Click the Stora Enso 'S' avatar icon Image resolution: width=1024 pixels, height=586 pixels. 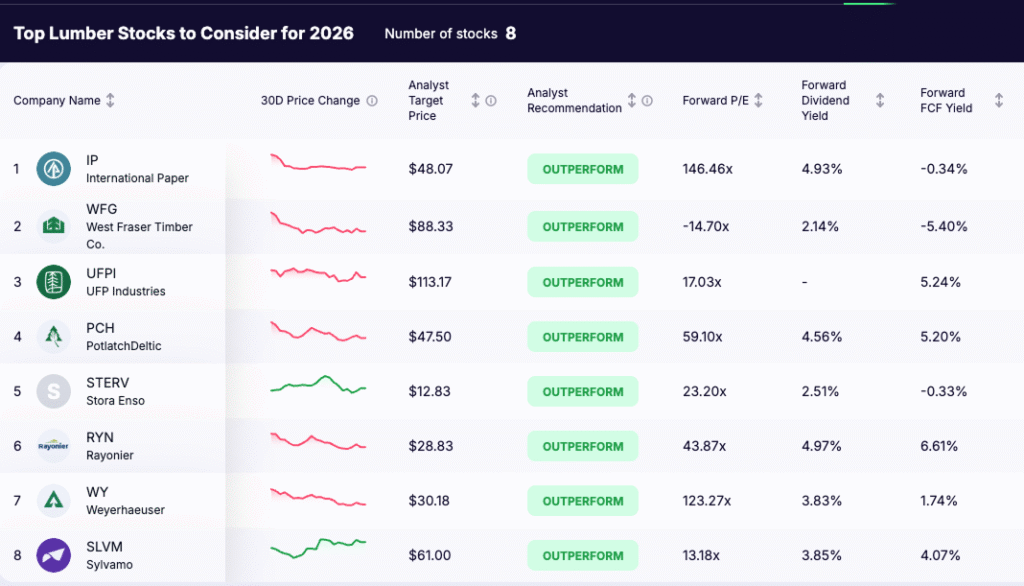pos(53,391)
